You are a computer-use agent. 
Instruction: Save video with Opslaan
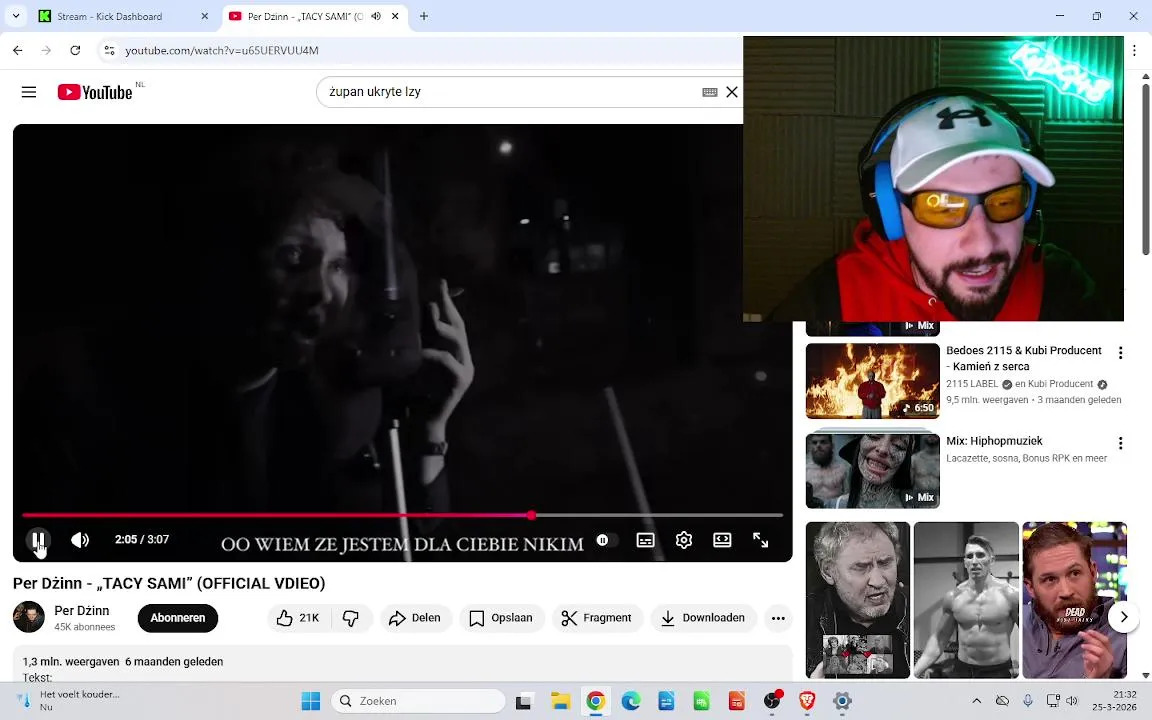[x=502, y=618]
